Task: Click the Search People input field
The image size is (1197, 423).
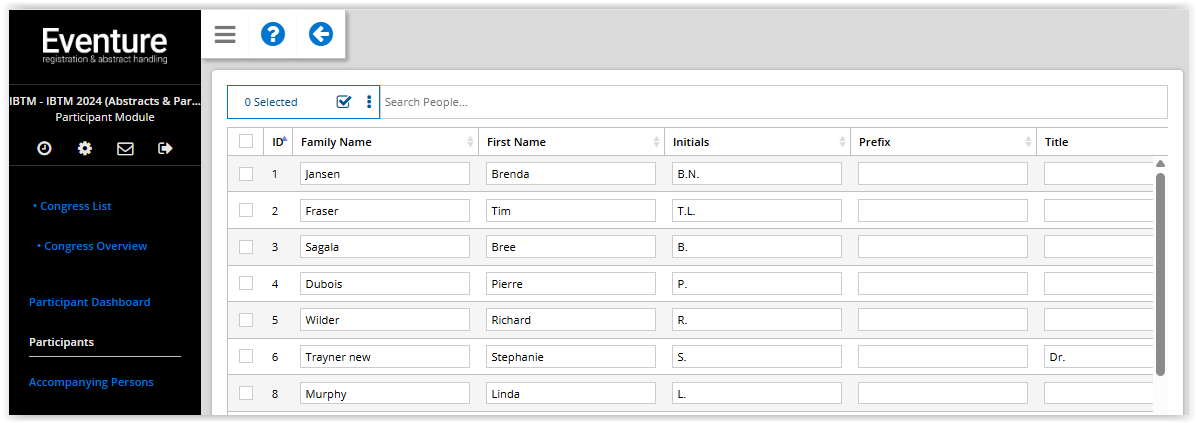Action: (x=773, y=102)
